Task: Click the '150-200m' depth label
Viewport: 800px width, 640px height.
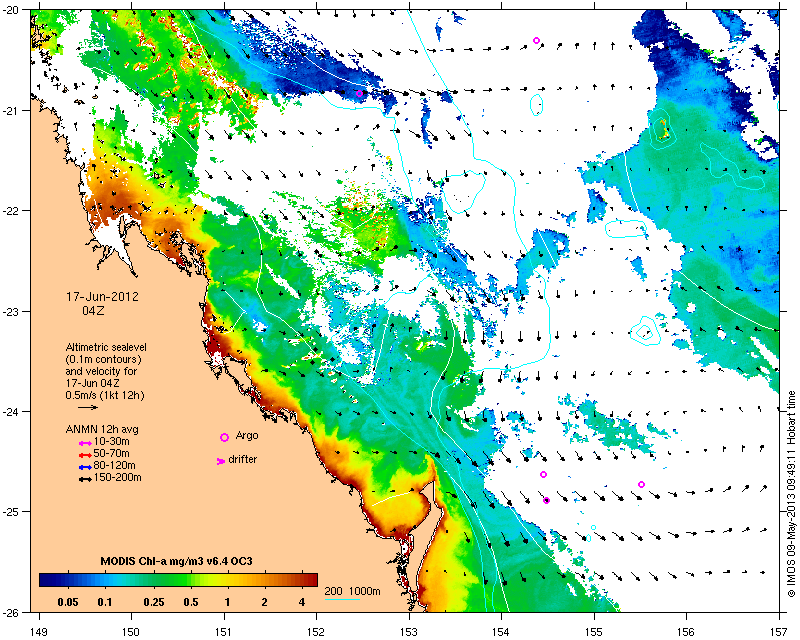Action: coord(117,478)
